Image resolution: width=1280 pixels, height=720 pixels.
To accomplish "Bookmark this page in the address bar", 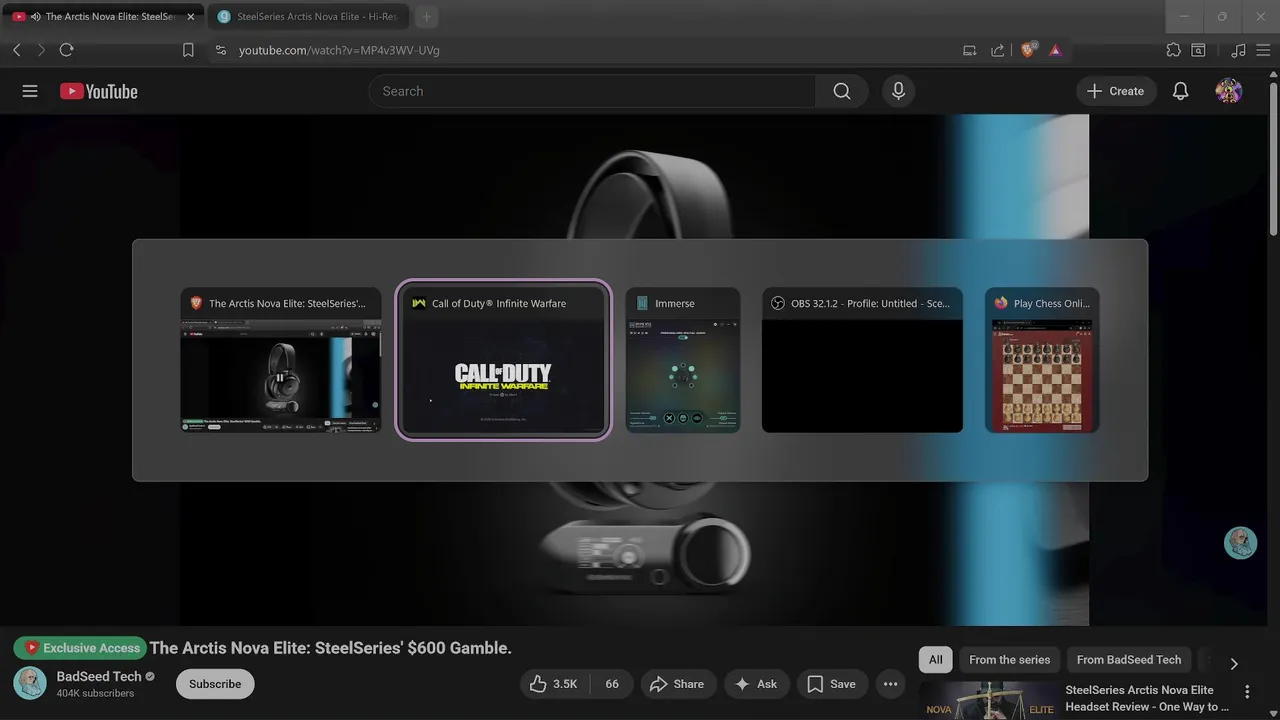I will click(188, 50).
